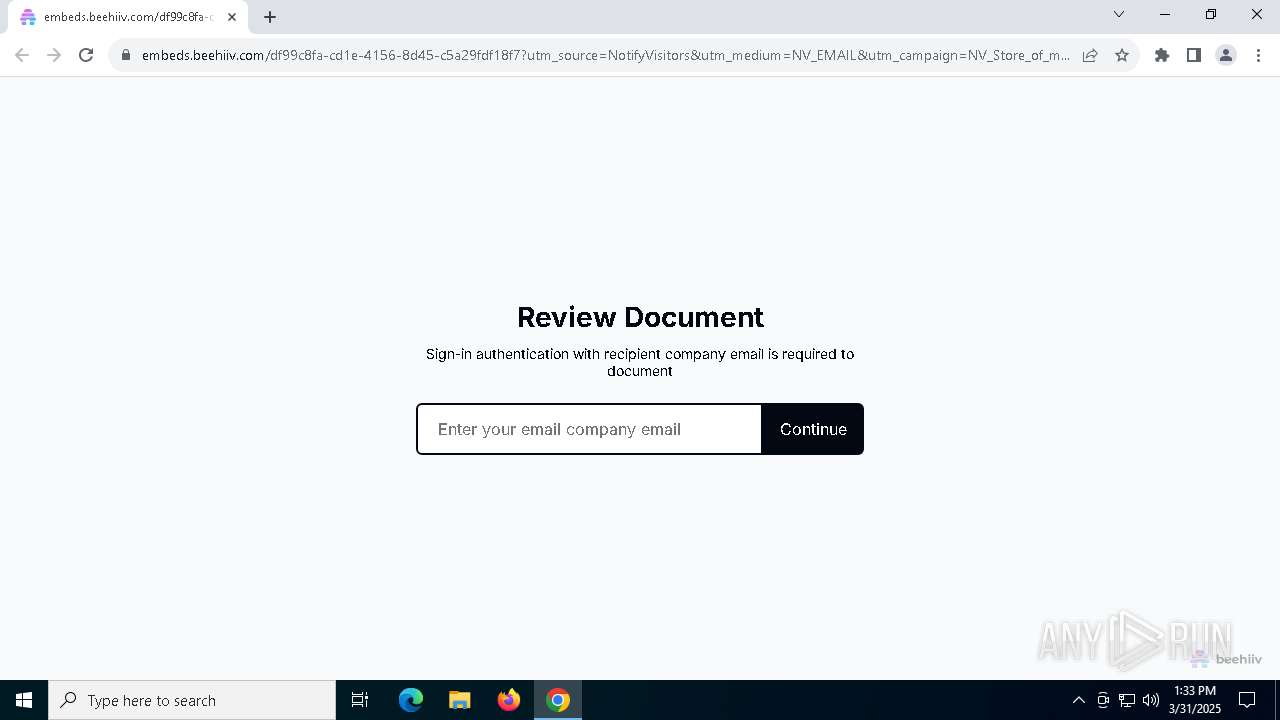
Task: Click the network tray icon
Action: click(1127, 700)
